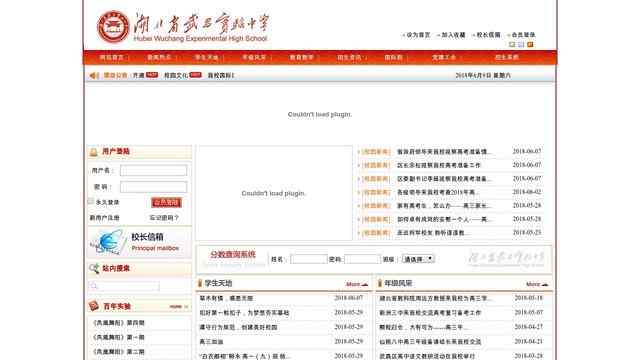This screenshot has width=640, height=360.
Task: Click the small orange icon below 会员登录
Action: [x=530, y=44]
